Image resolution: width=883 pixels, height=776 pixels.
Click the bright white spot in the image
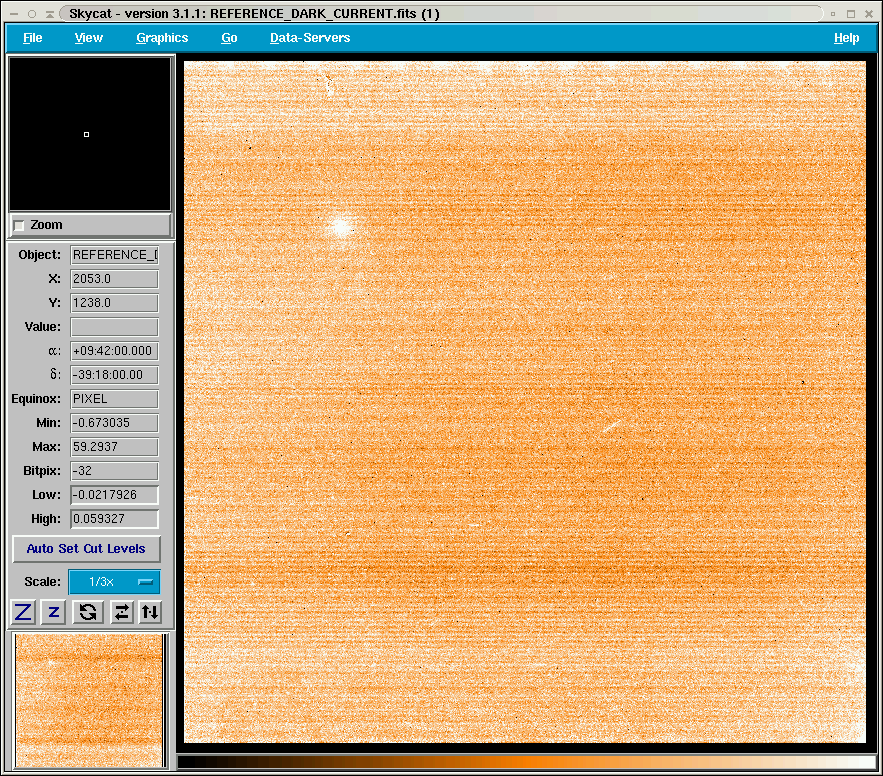click(341, 227)
